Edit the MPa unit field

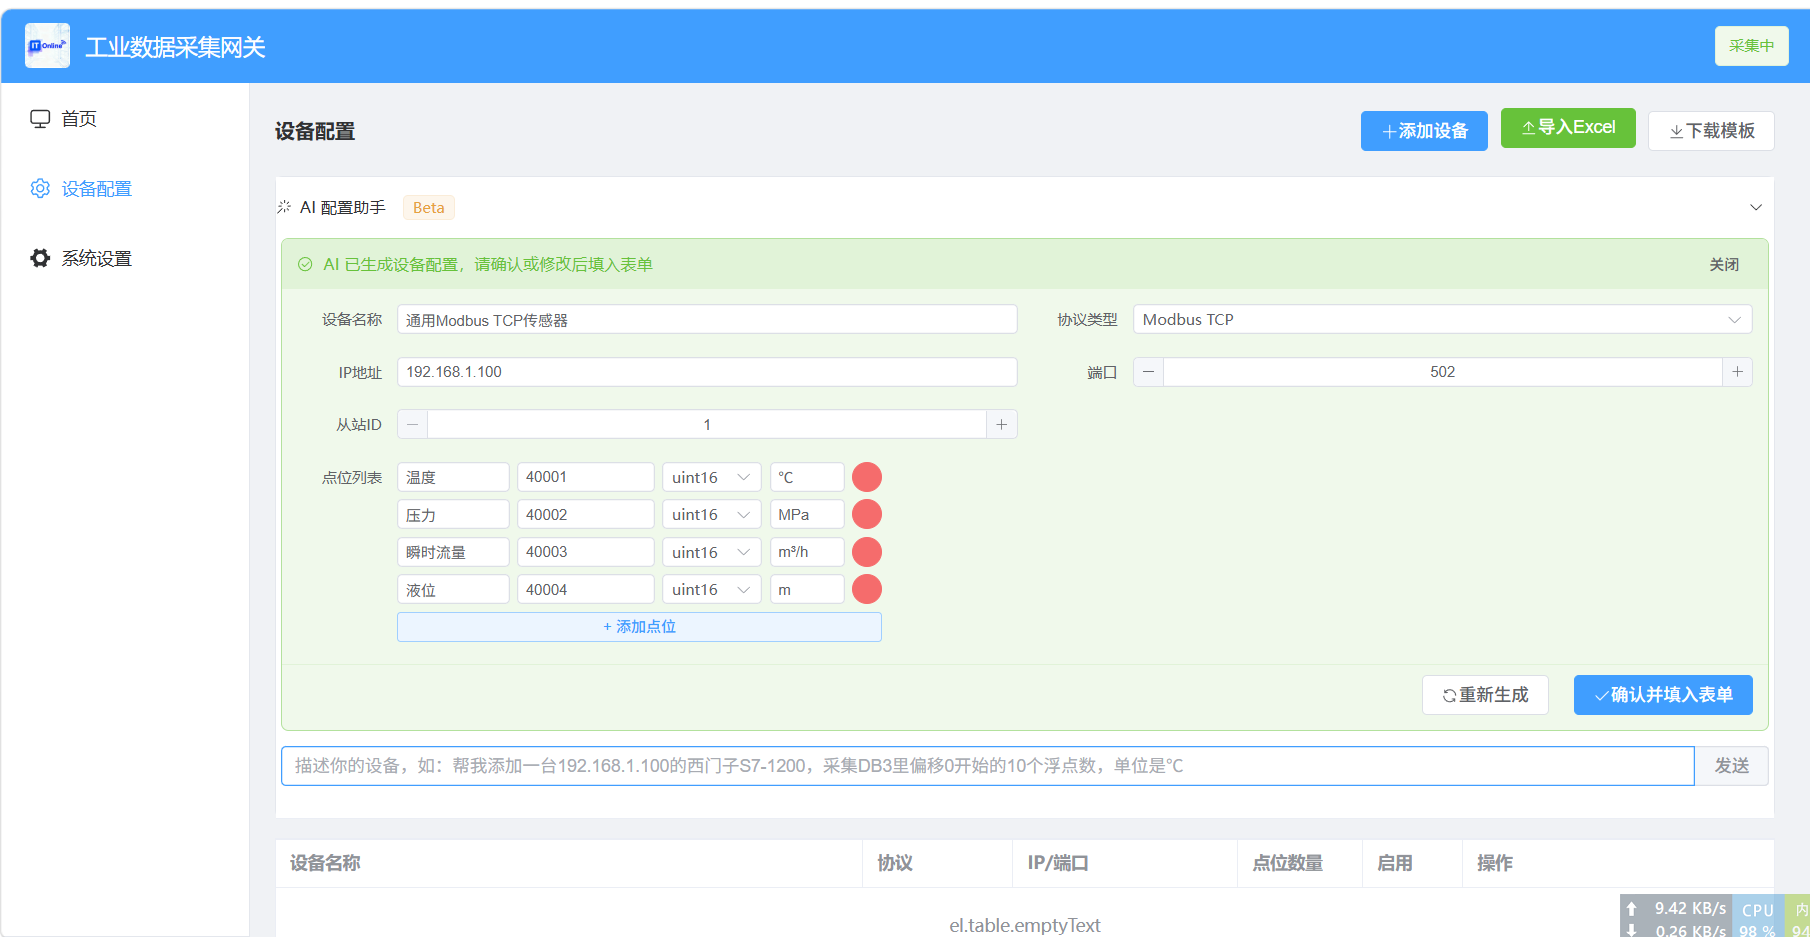tap(807, 515)
